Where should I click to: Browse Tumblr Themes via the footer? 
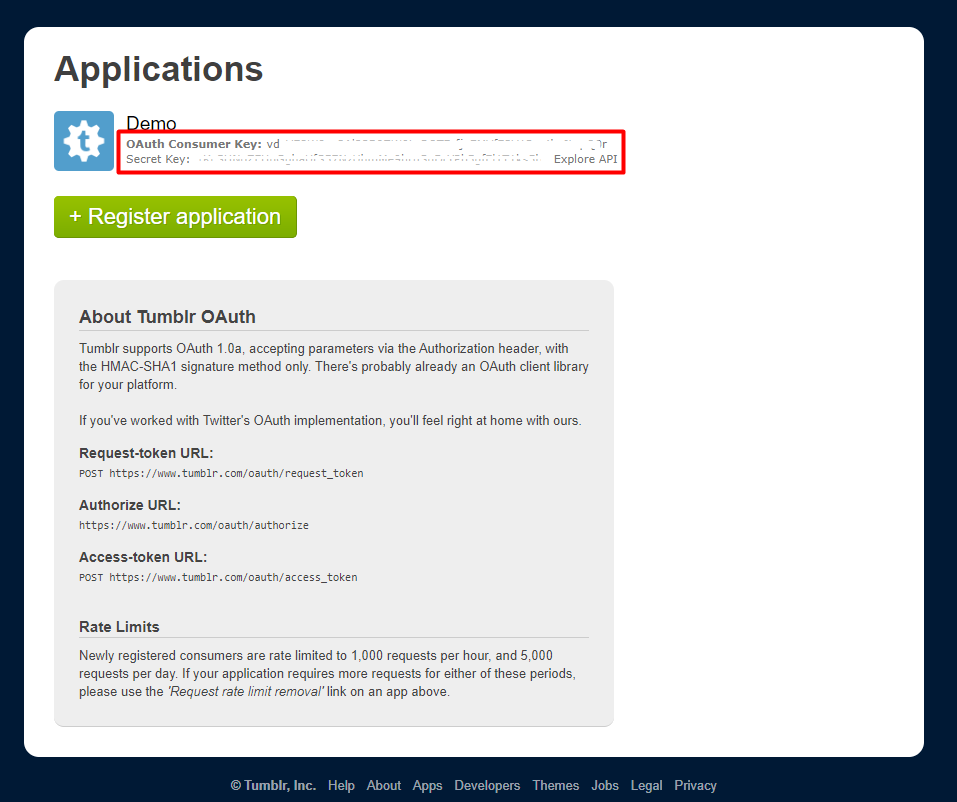click(x=555, y=785)
